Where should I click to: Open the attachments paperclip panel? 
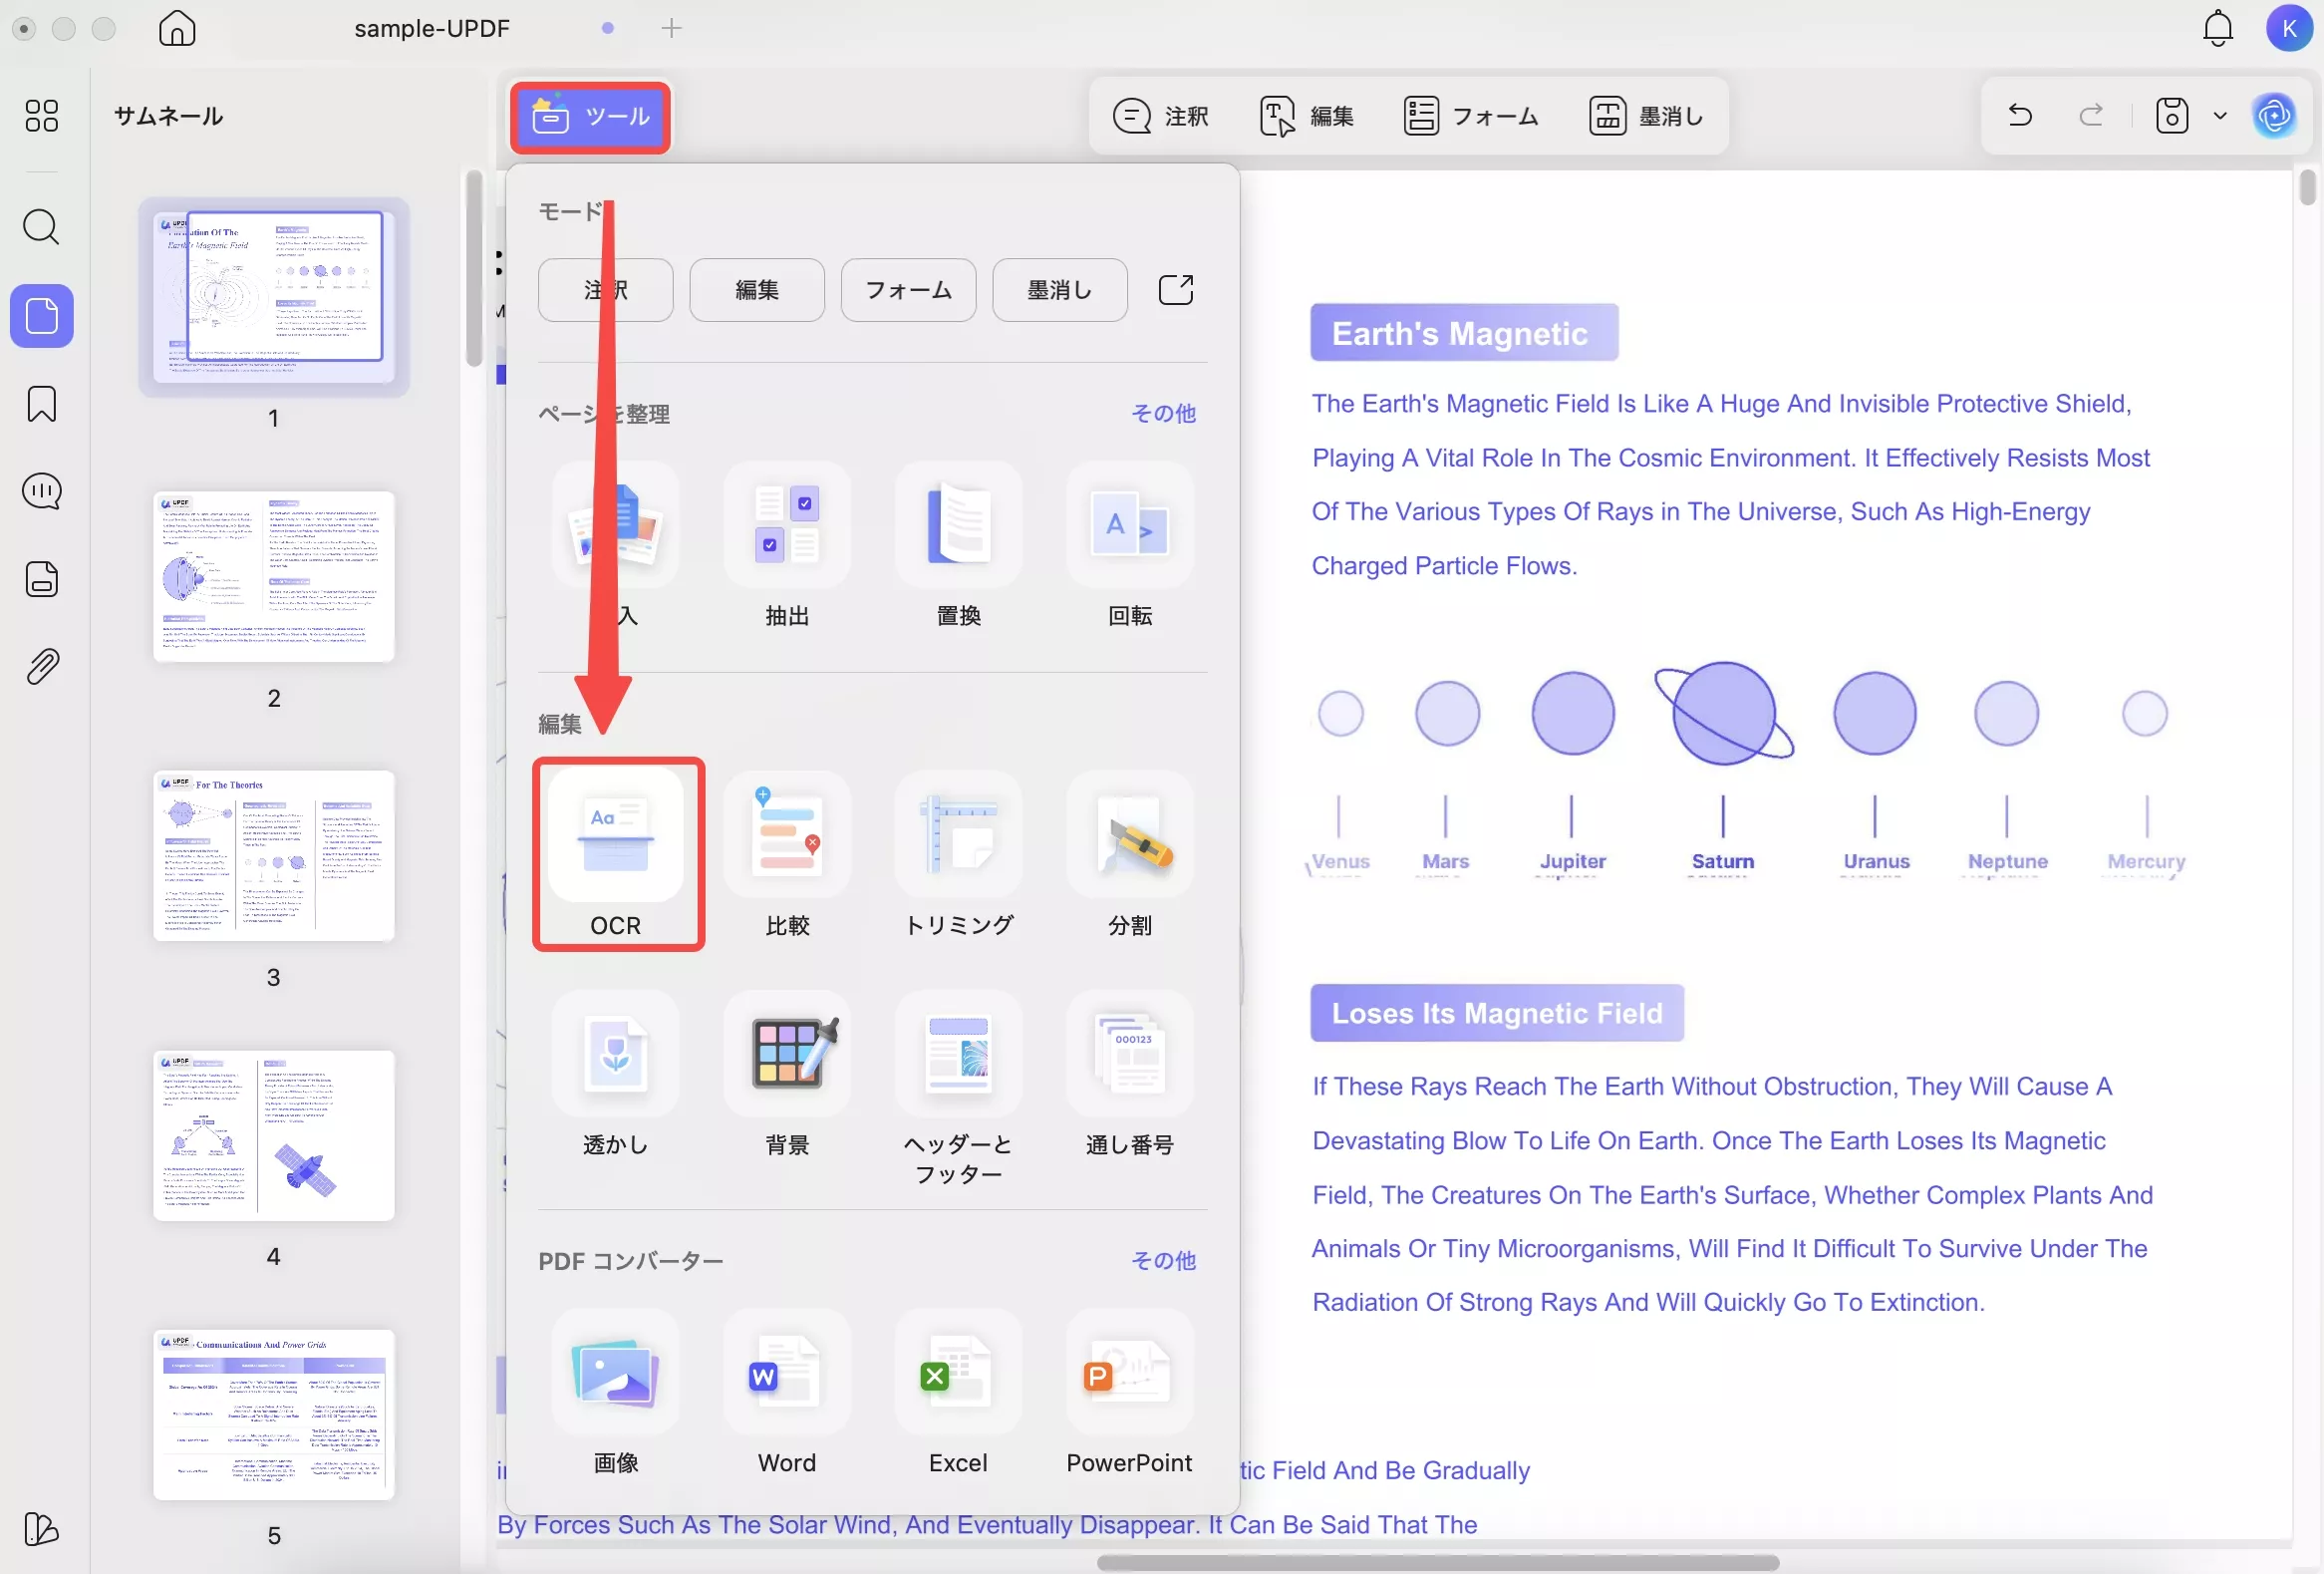coord(41,666)
